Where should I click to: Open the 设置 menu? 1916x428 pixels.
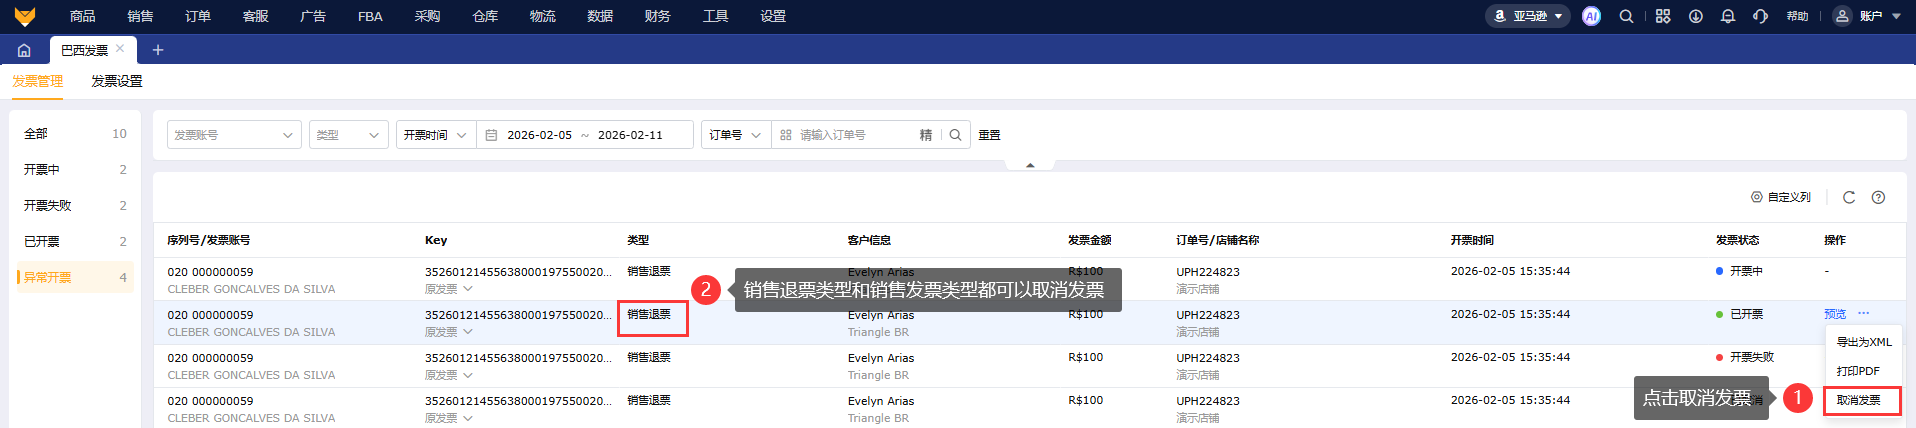(773, 16)
